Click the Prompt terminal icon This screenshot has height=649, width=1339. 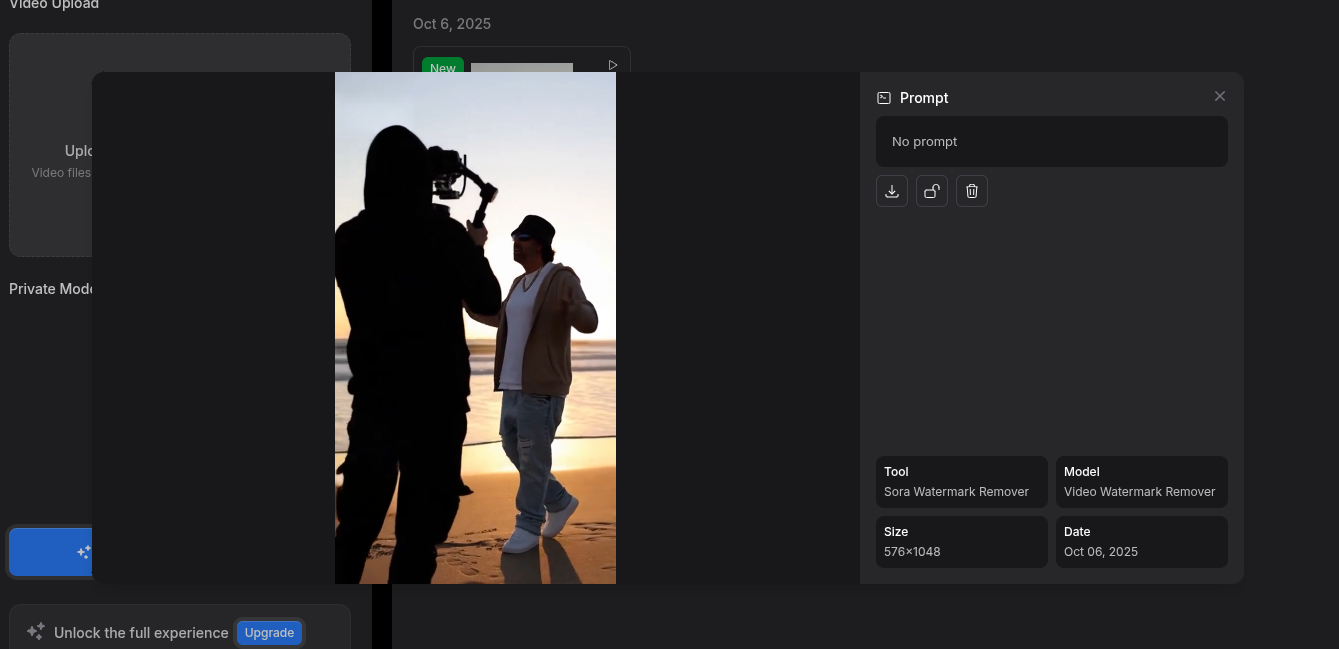pos(883,98)
